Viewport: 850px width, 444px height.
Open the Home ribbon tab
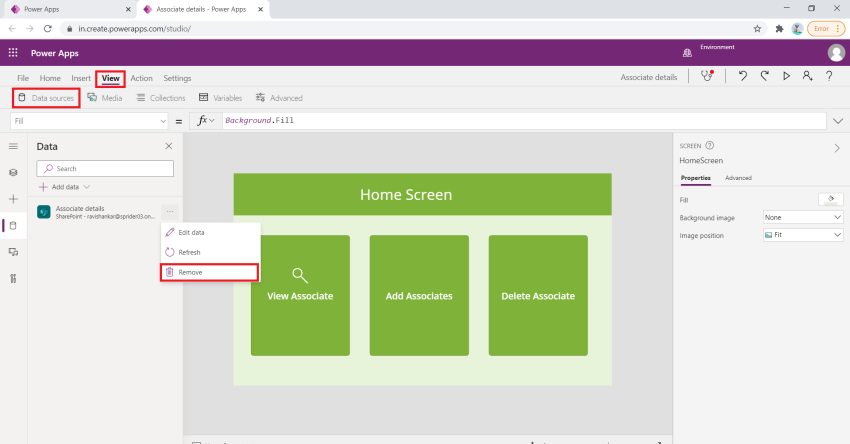tap(50, 78)
